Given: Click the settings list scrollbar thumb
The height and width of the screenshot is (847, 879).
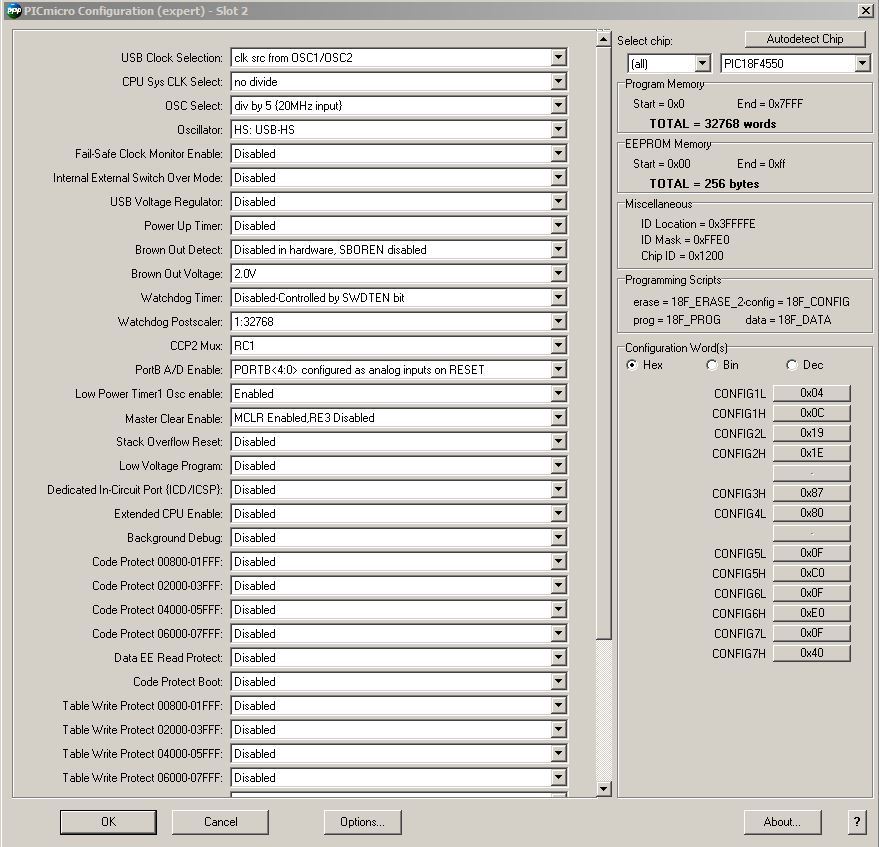Looking at the screenshot, I should [x=603, y=342].
